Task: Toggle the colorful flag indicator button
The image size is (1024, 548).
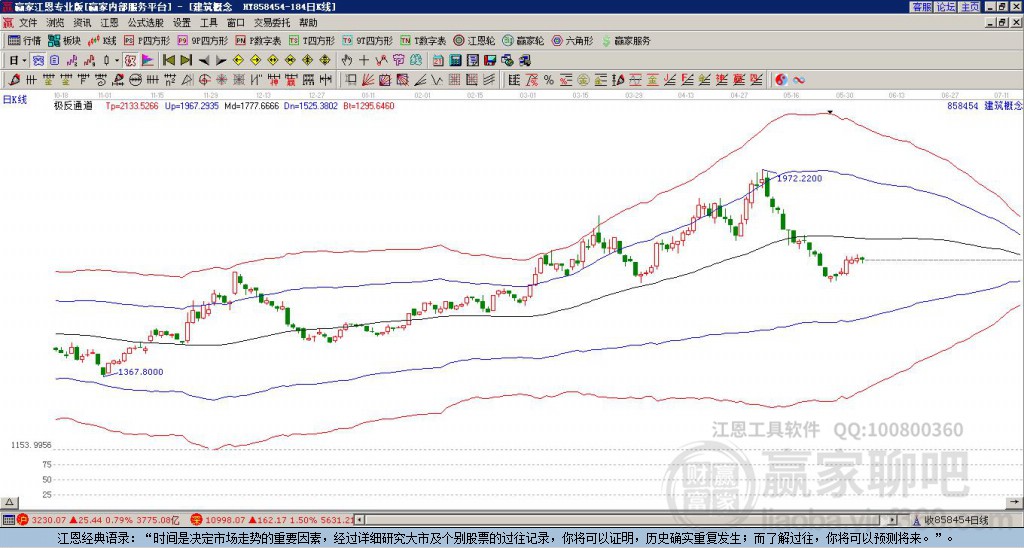Action: point(148,61)
